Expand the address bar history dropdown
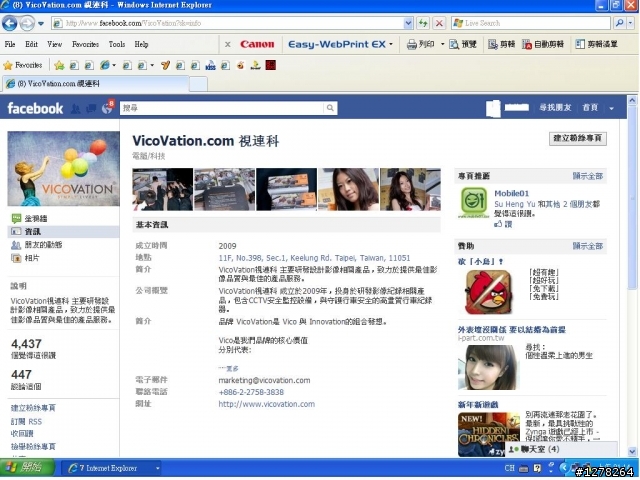The image size is (640, 480). tap(408, 23)
